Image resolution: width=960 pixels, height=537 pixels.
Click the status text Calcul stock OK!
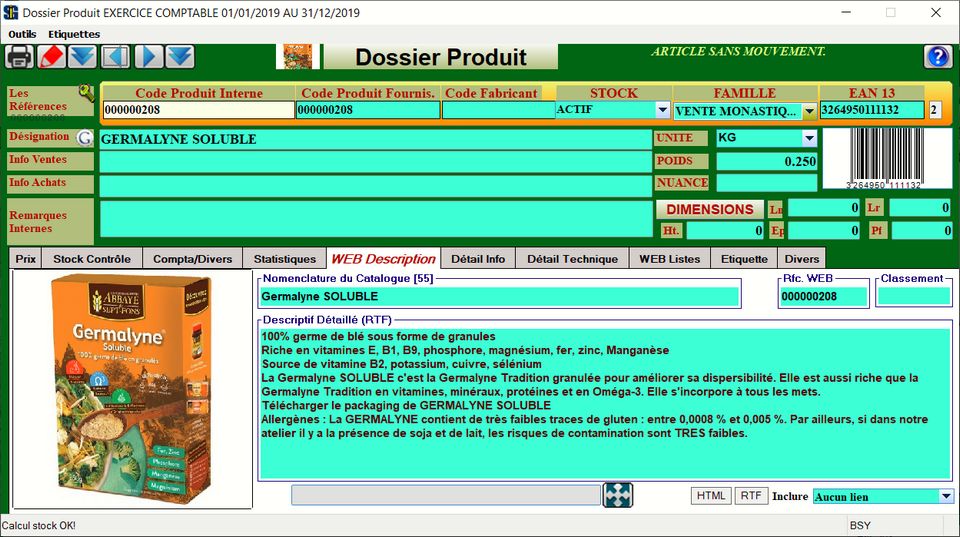tap(39, 525)
